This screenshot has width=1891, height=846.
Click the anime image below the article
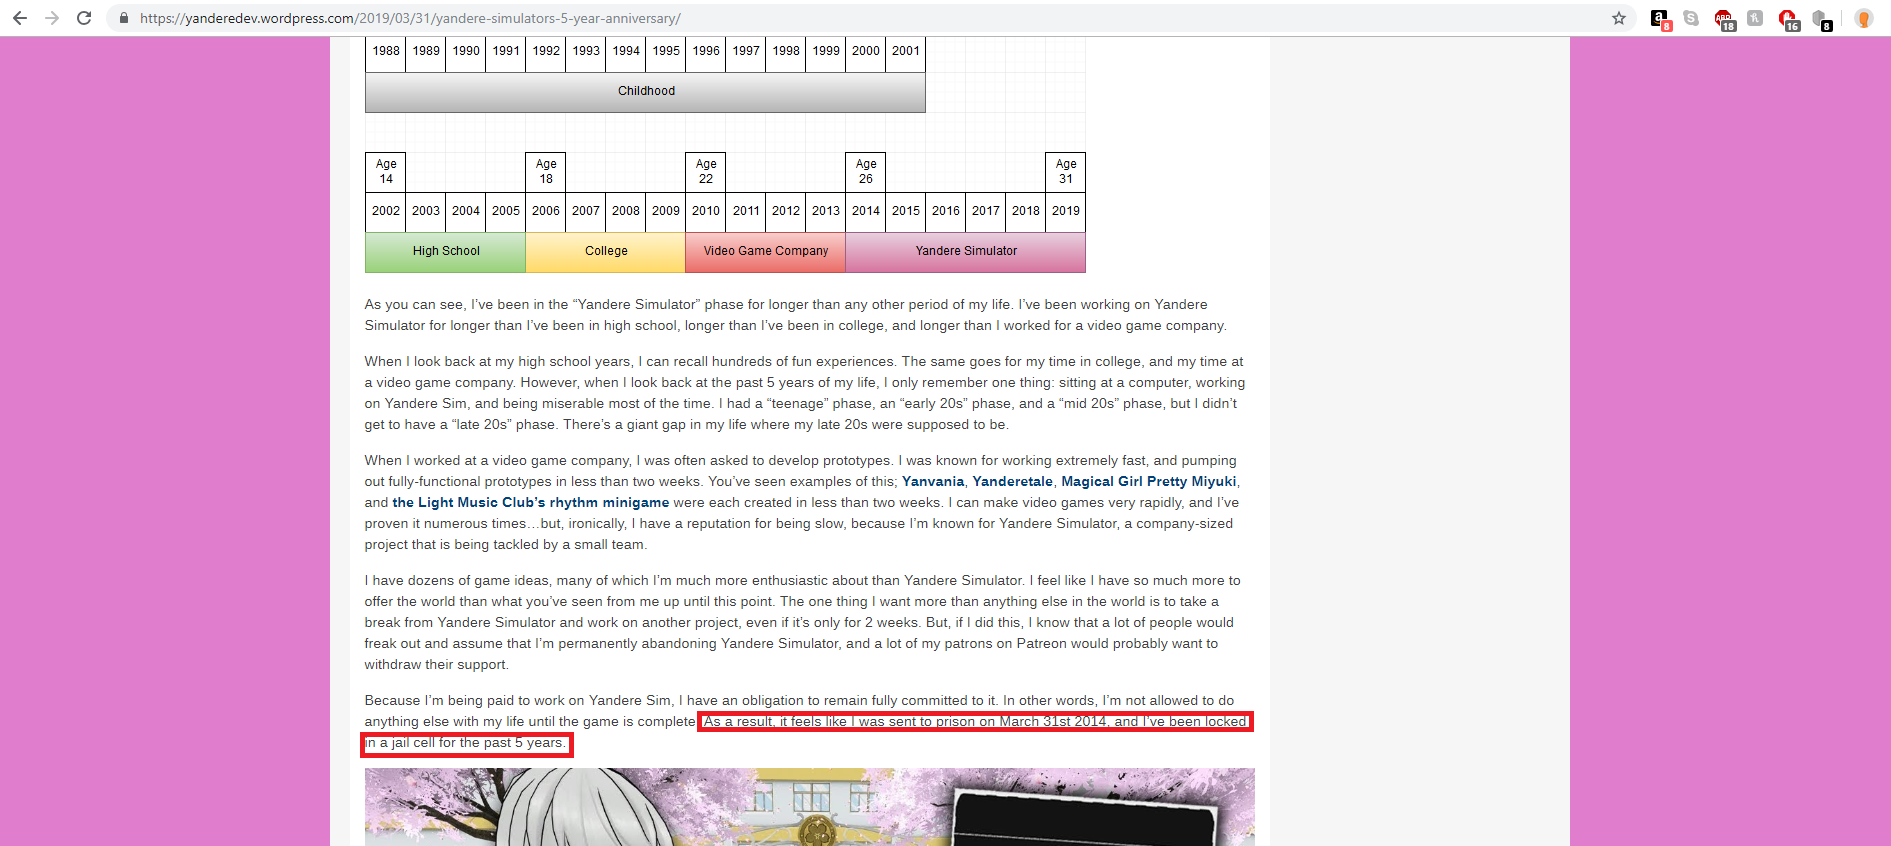(810, 807)
